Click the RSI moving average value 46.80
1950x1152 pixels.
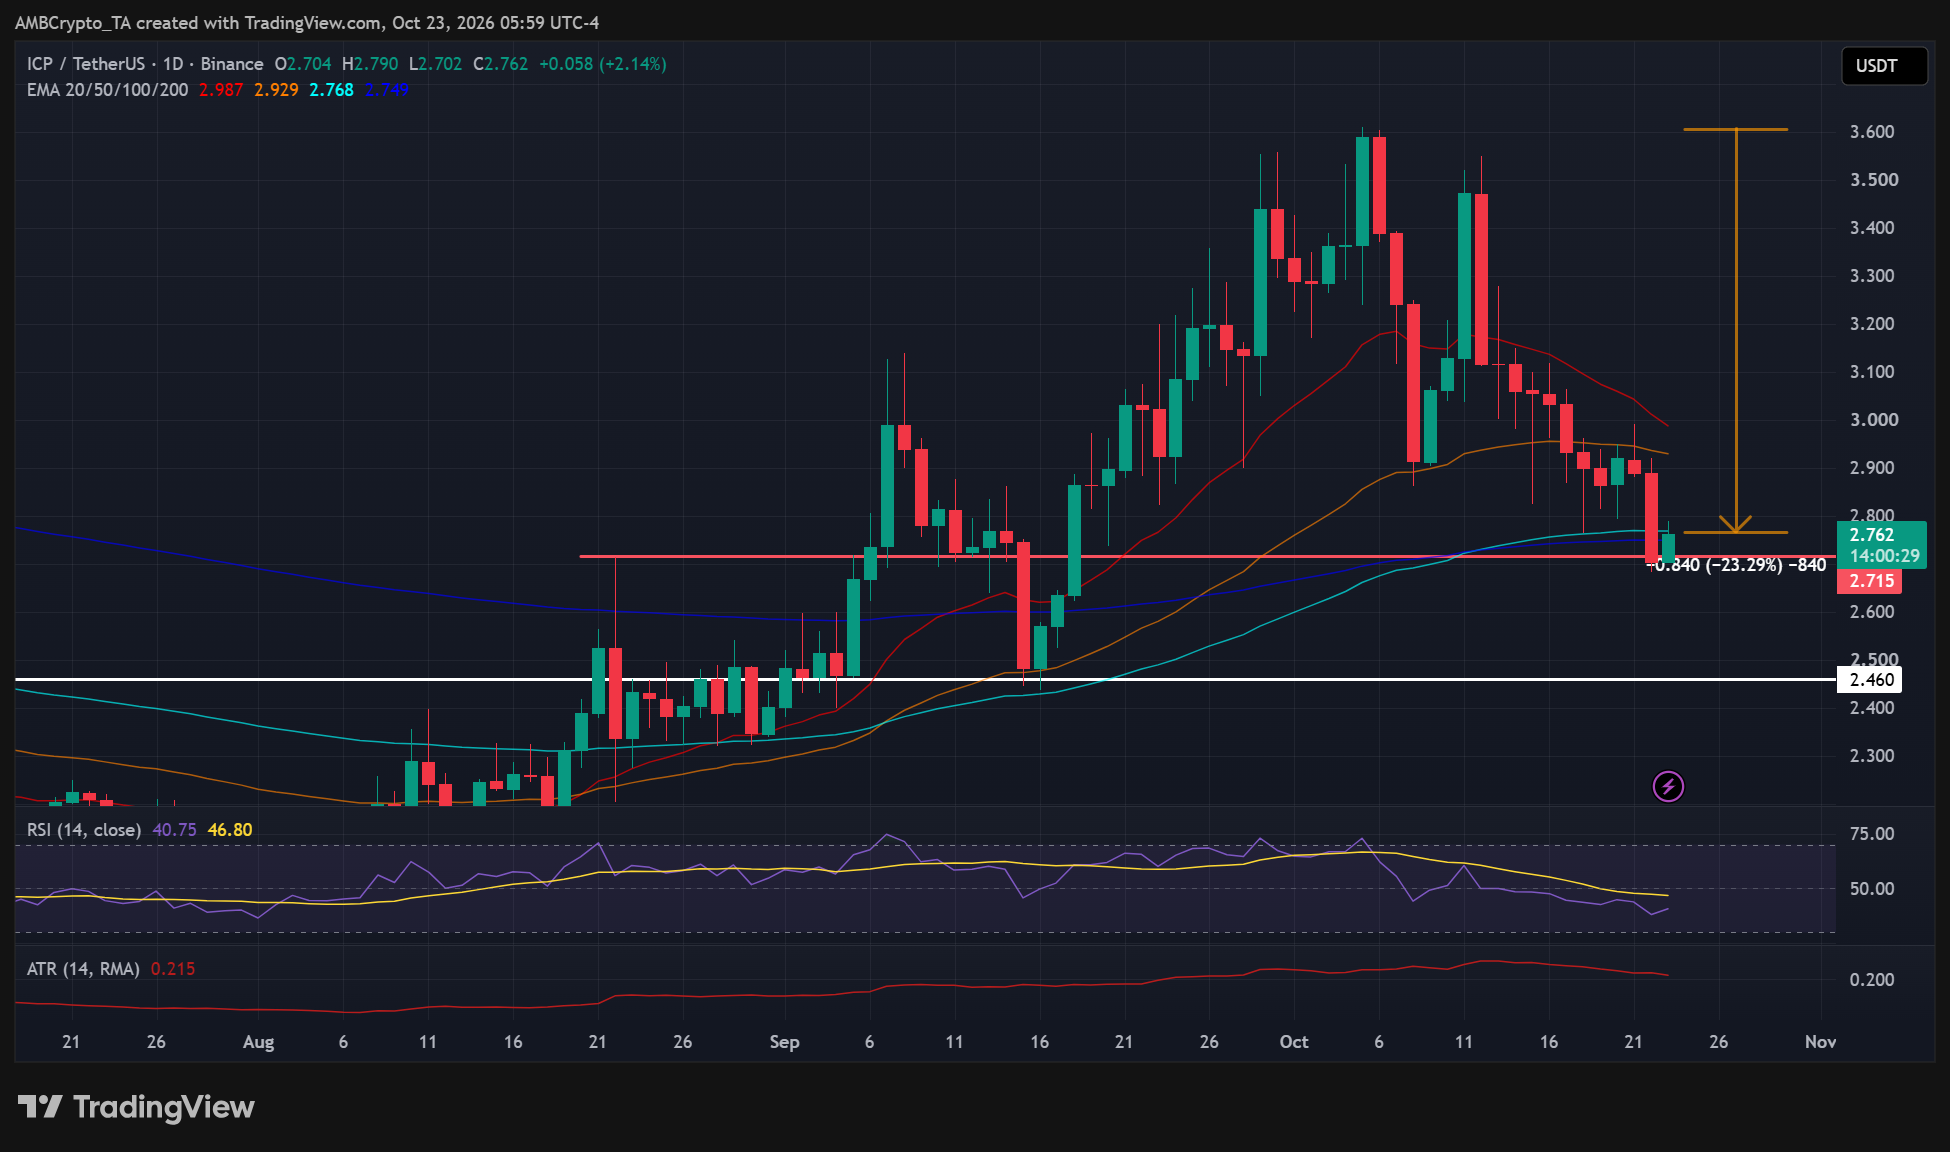[x=230, y=830]
